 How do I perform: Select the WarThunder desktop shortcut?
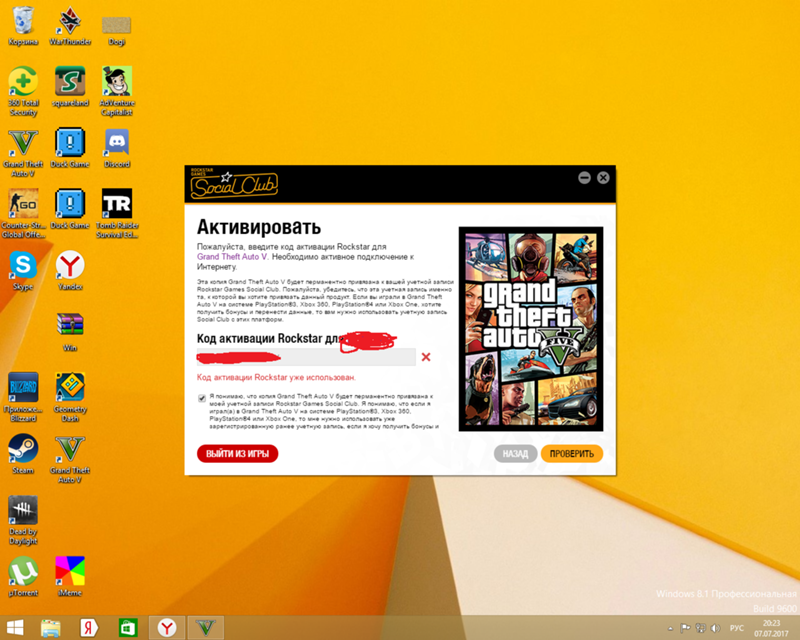tap(70, 26)
